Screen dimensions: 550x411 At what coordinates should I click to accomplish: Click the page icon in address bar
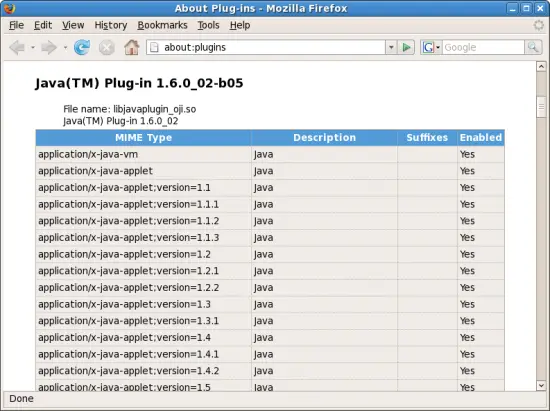point(154,47)
